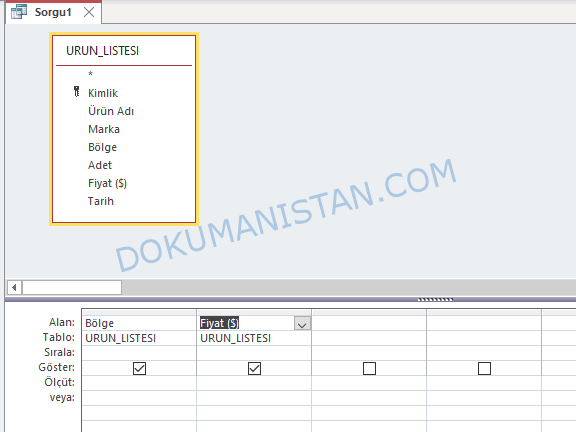Uncheck Göster checkbox for Bölge column
Image resolution: width=576 pixels, height=432 pixels.
click(x=140, y=368)
